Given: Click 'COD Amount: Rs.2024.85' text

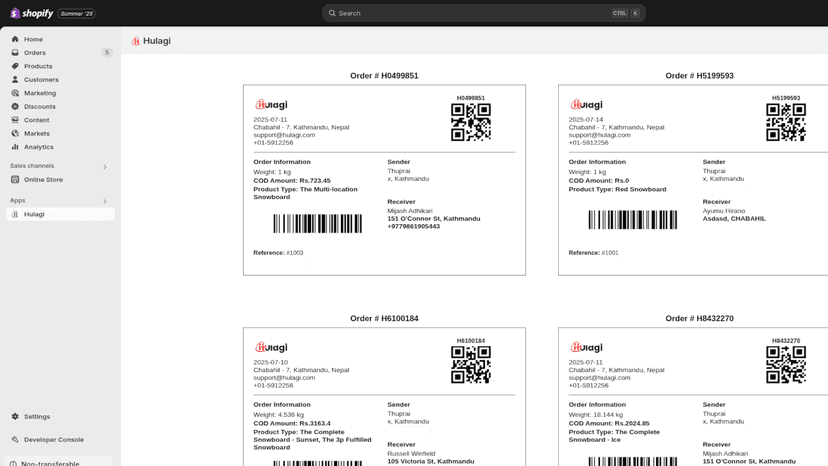Looking at the screenshot, I should 609,423.
